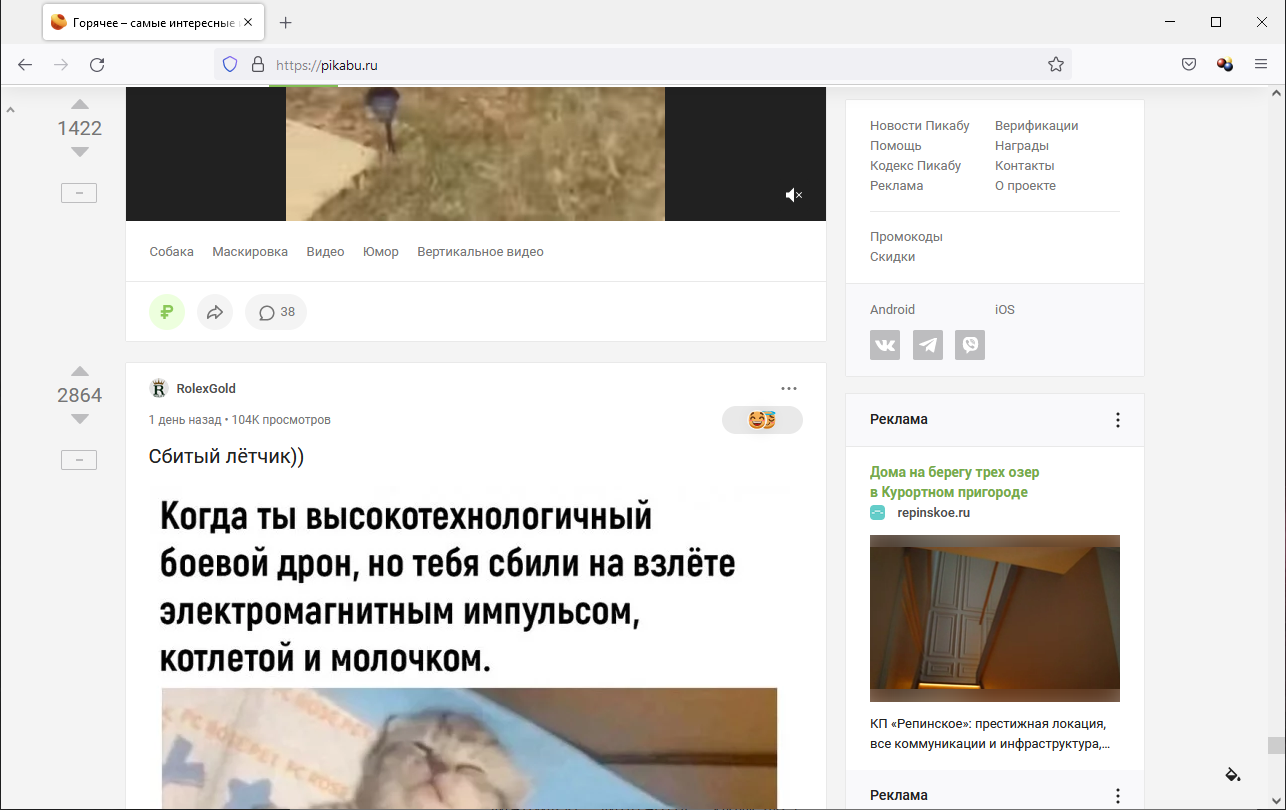Go forward in browser history
Screen dimensions: 1286x810
point(61,64)
